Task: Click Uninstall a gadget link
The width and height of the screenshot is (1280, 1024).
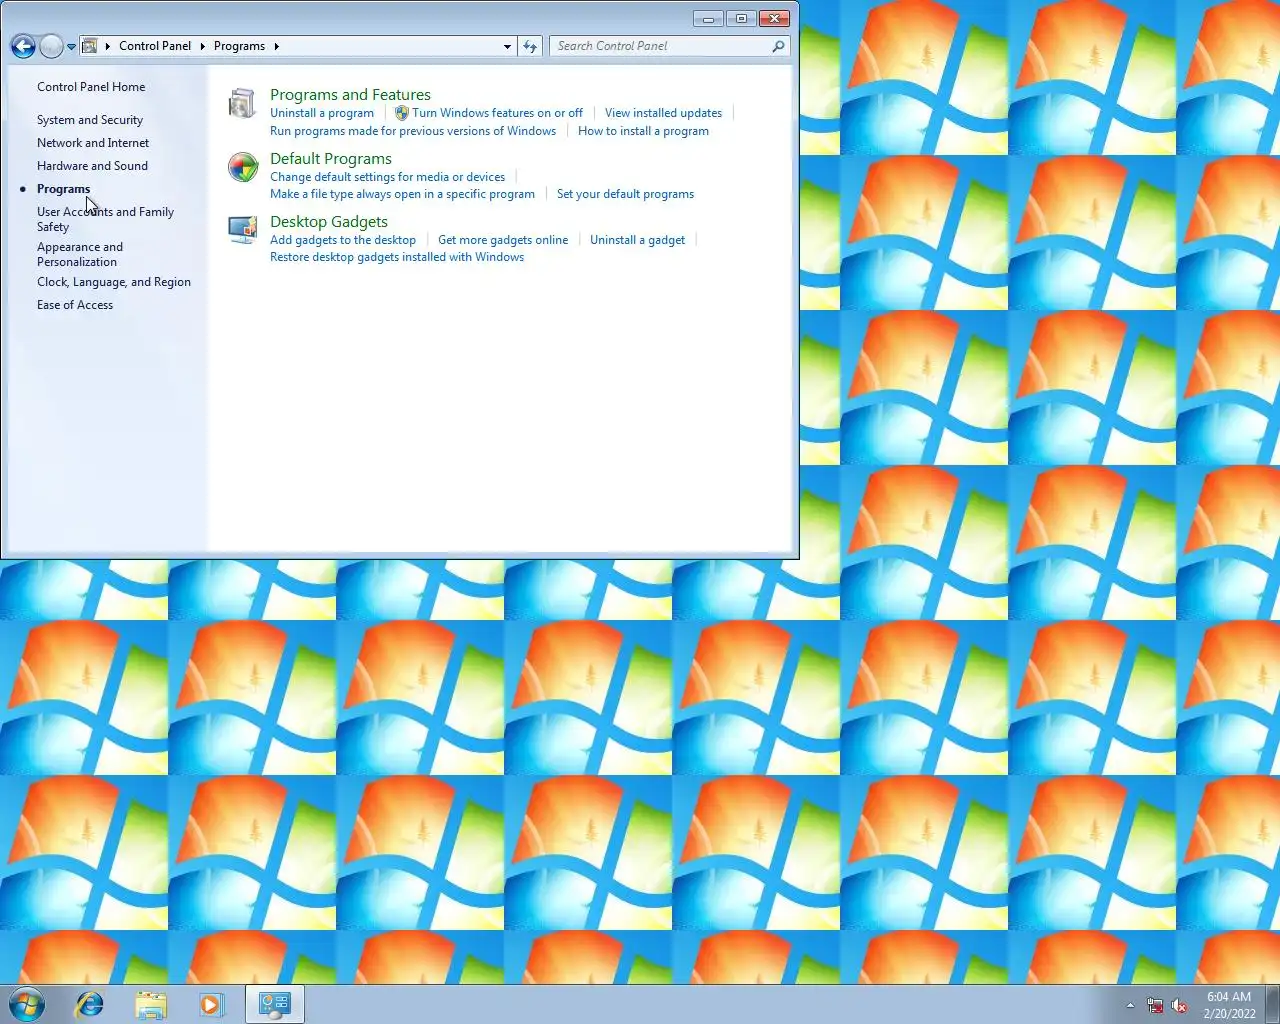Action: pyautogui.click(x=637, y=240)
